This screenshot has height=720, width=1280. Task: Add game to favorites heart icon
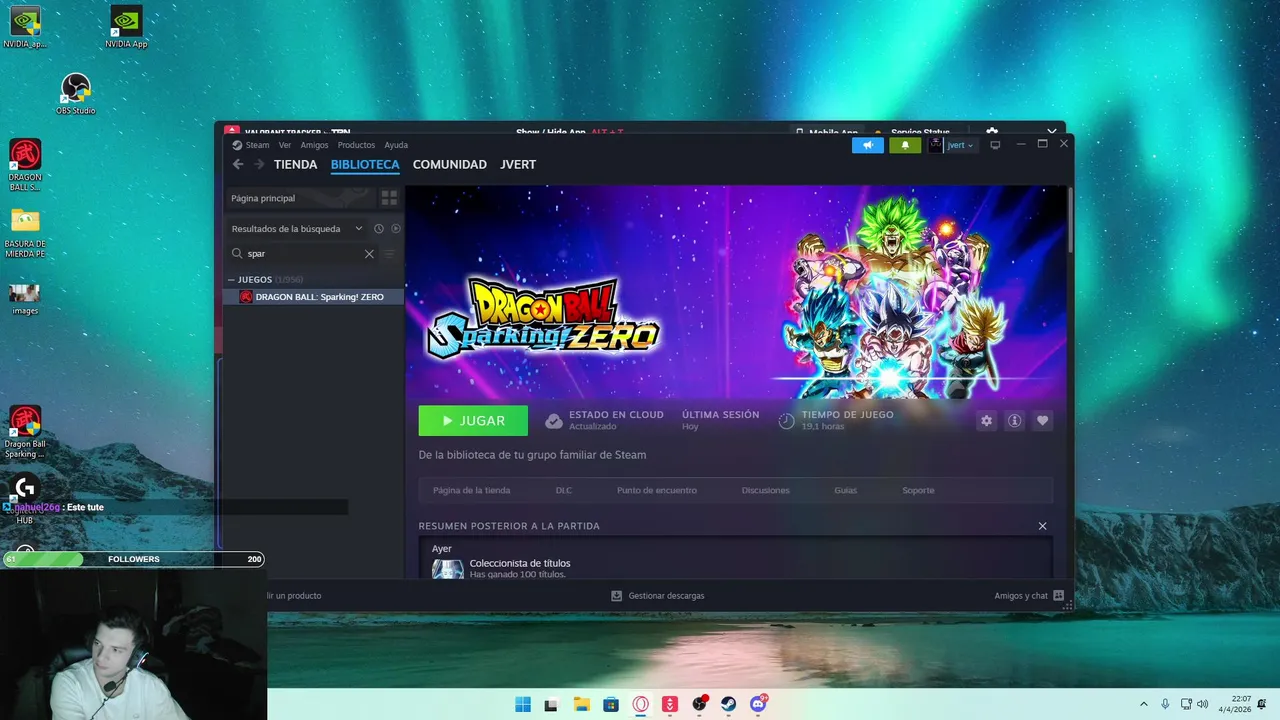[x=1042, y=421]
